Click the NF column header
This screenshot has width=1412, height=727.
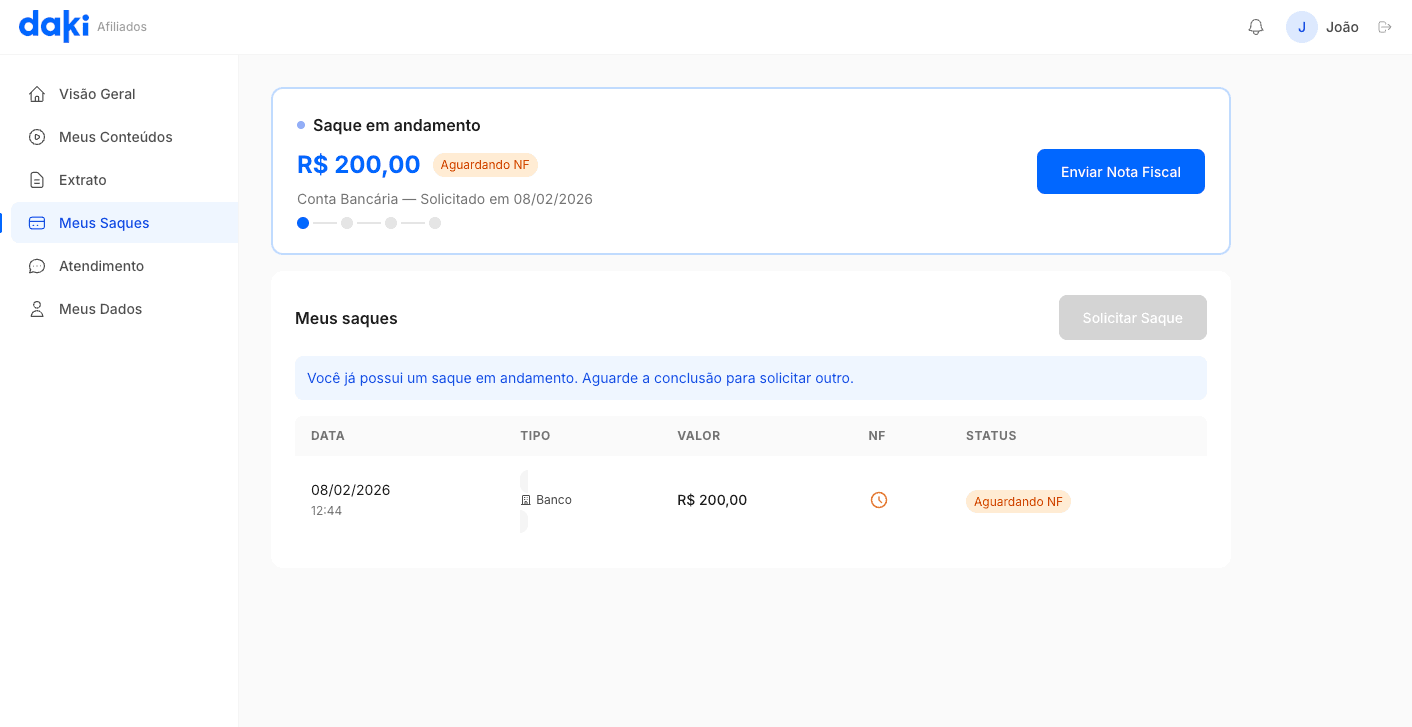click(877, 436)
